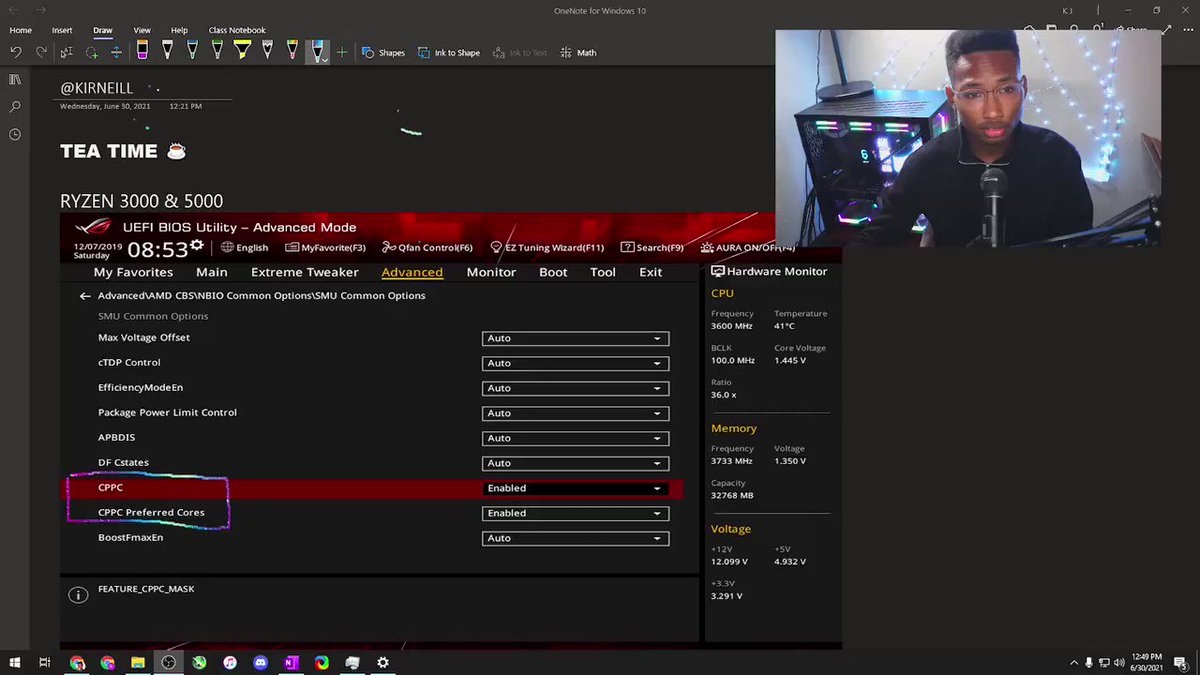Pick the purple-tipped eraser tool
The height and width of the screenshot is (675, 1200).
[x=143, y=51]
